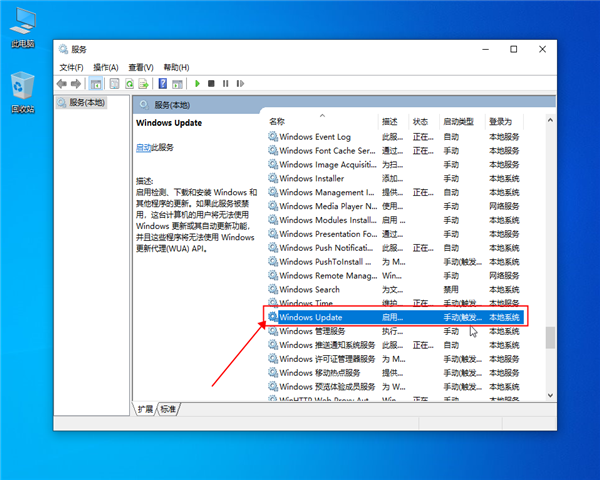Open the 操作(A) menu

pos(106,67)
